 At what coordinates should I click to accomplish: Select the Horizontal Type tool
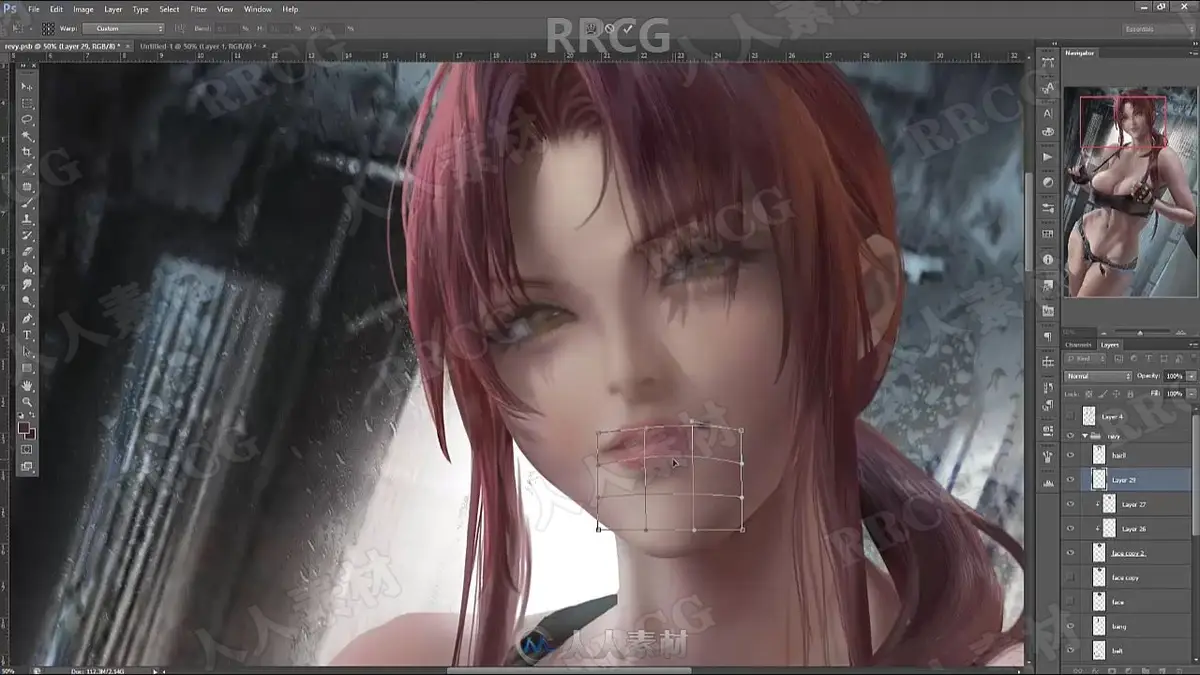(x=27, y=335)
